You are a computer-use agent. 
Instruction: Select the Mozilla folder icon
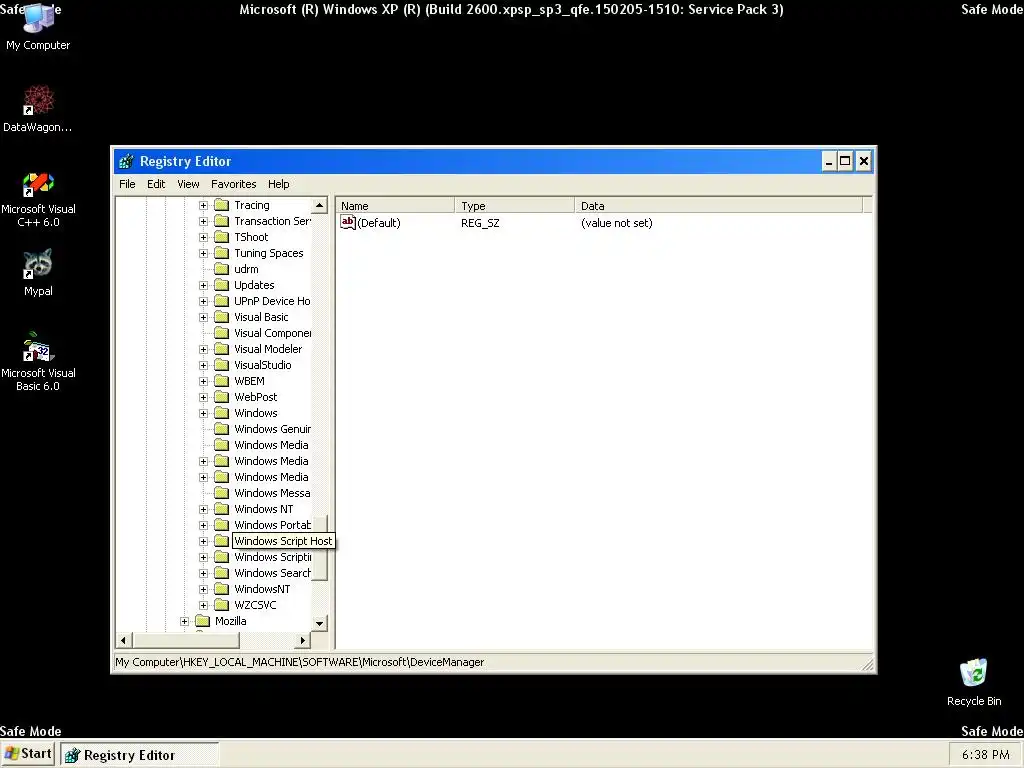click(x=202, y=621)
